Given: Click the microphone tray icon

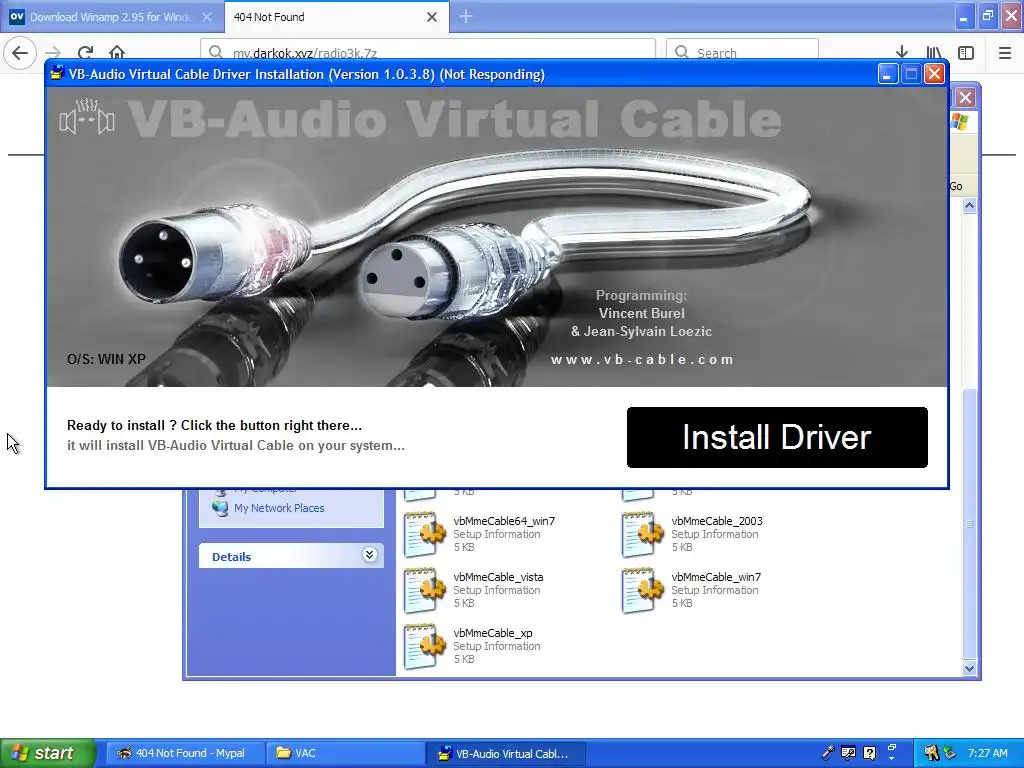Looking at the screenshot, I should pos(827,753).
